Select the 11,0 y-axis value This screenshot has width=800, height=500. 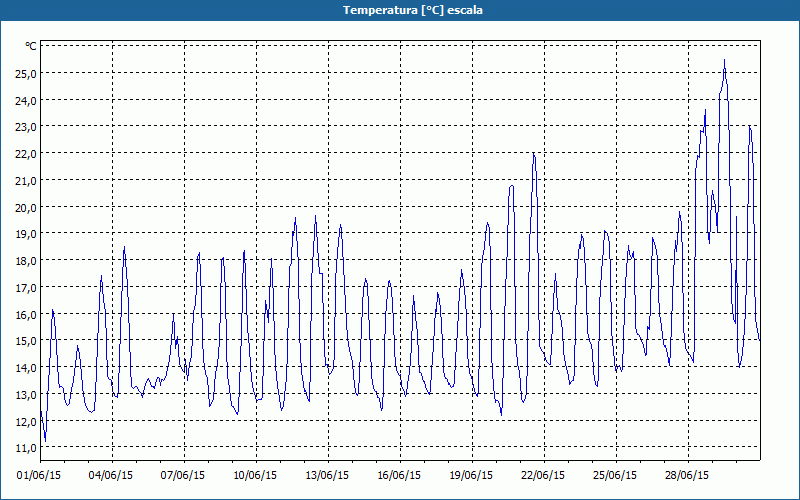26,448
